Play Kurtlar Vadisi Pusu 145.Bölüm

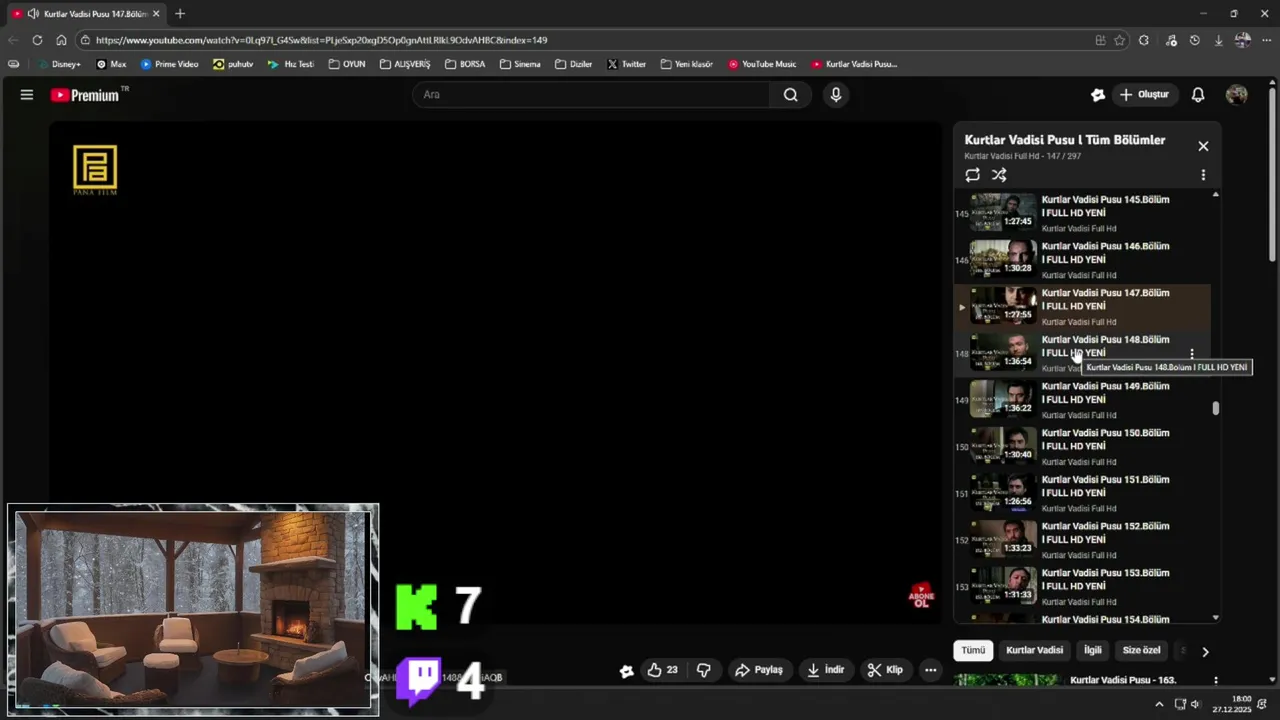click(x=1082, y=213)
